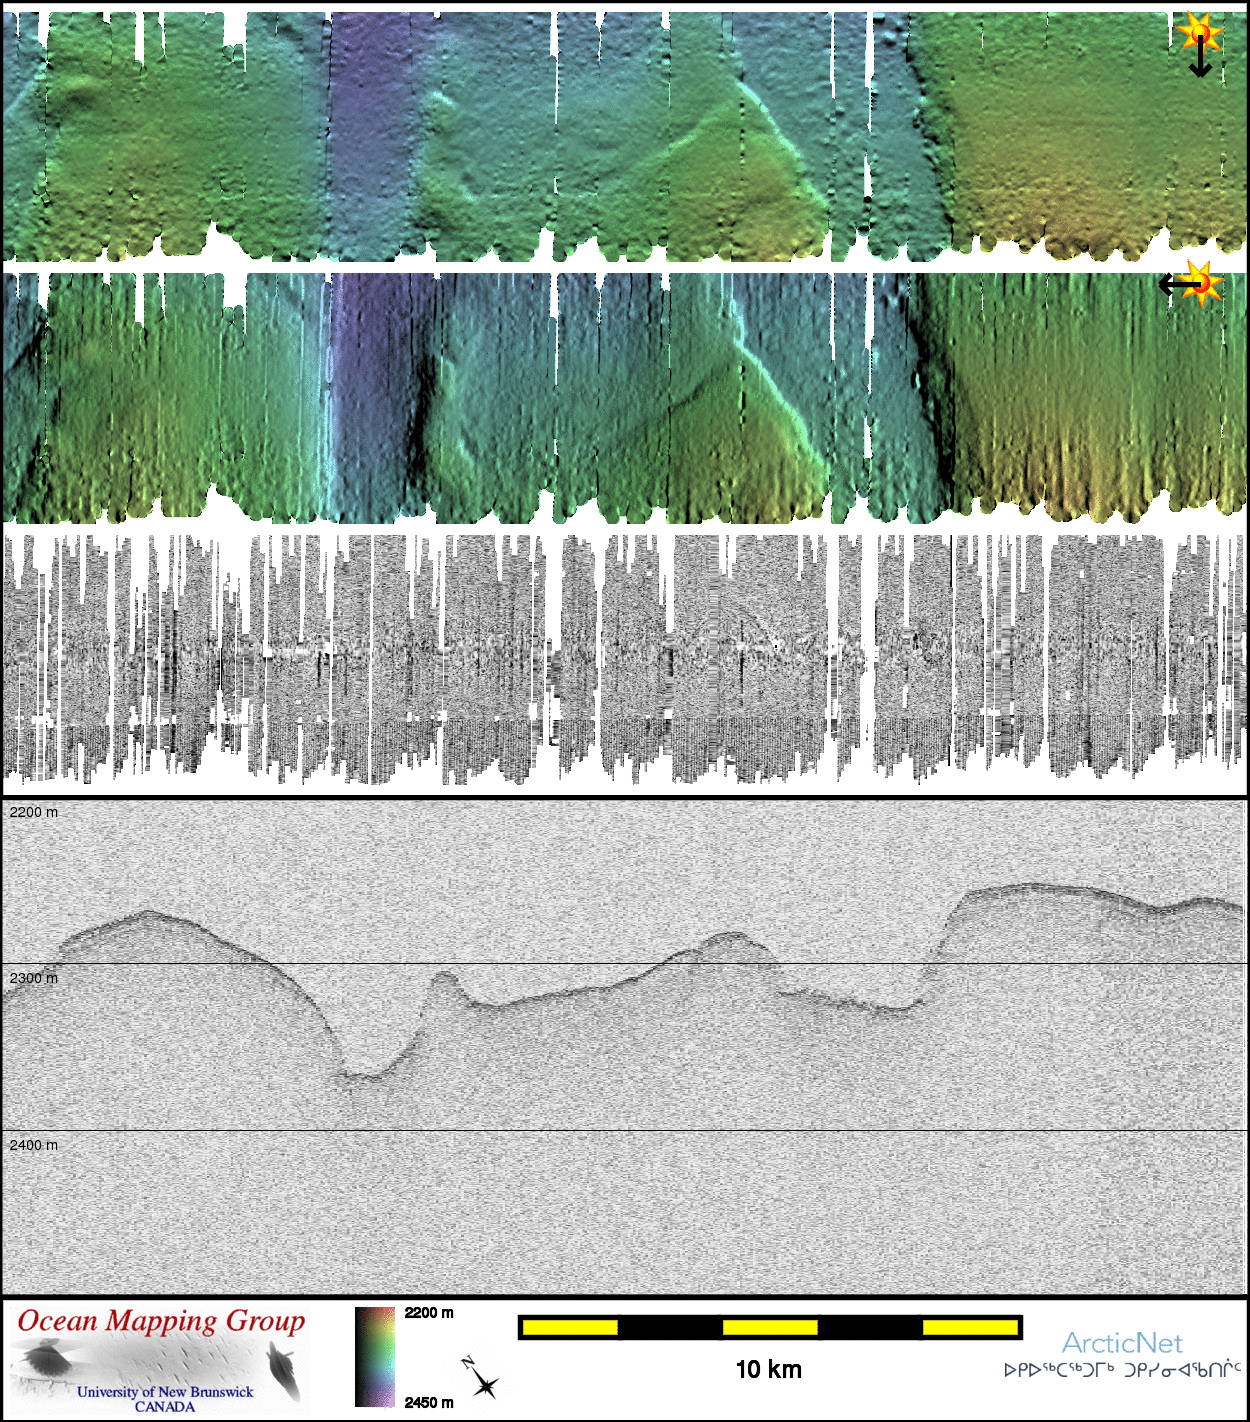Click the 2450 m color legend label

point(429,1402)
